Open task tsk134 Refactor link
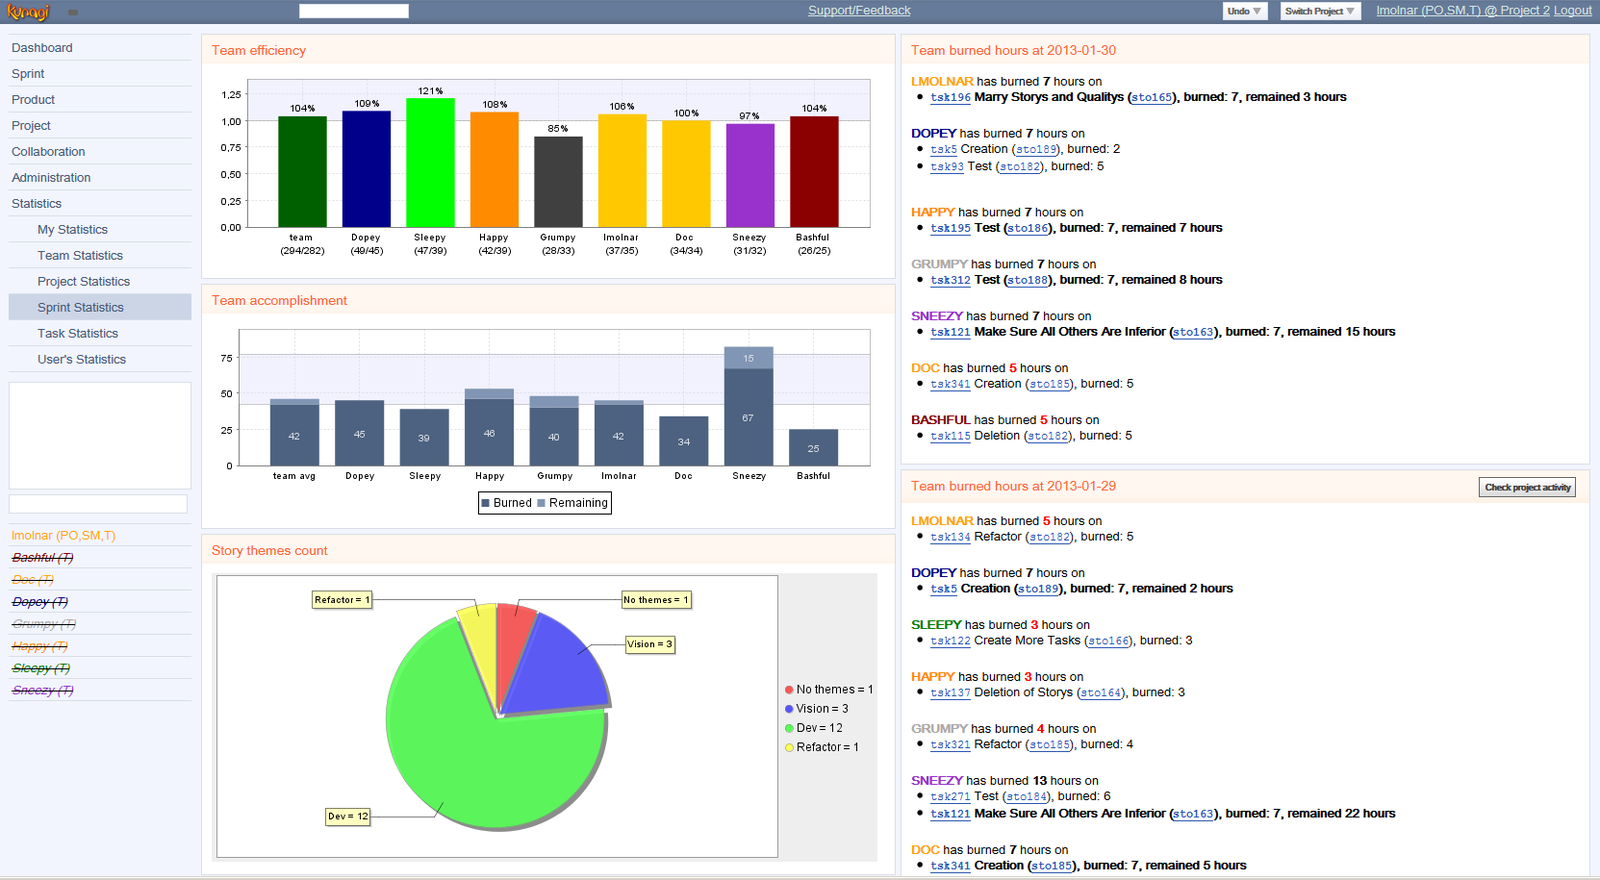The height and width of the screenshot is (880, 1600). pyautogui.click(x=950, y=538)
